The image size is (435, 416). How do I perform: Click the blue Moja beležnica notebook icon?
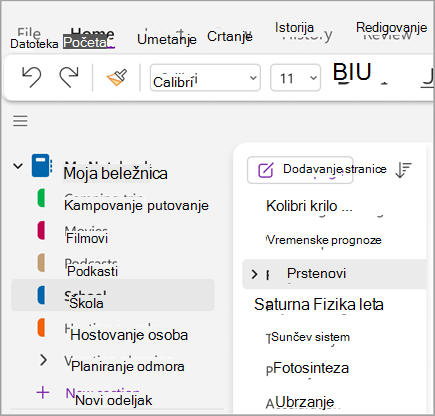[x=42, y=165]
